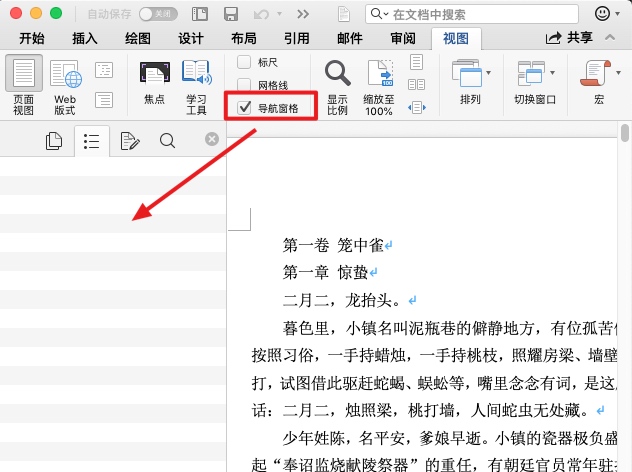Open the Layout (布局) tab
Viewport: 632px width, 472px height.
(244, 38)
